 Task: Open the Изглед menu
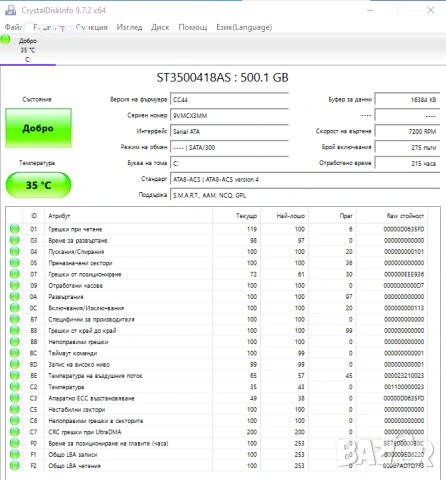(129, 27)
